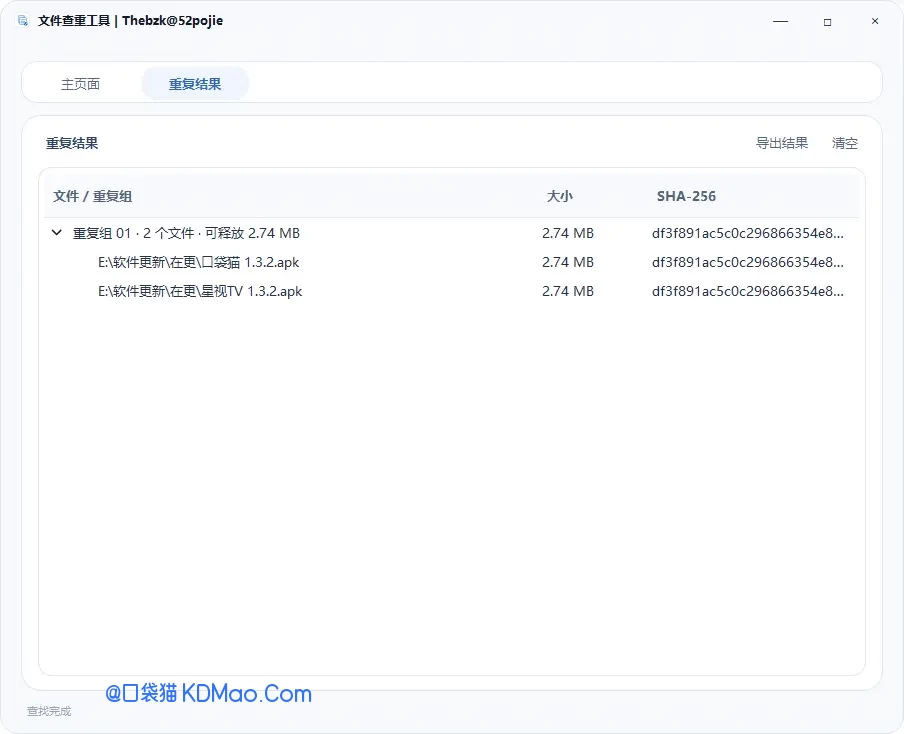The width and height of the screenshot is (904, 734).
Task: Click the SHA-256 column header
Action: [x=686, y=196]
